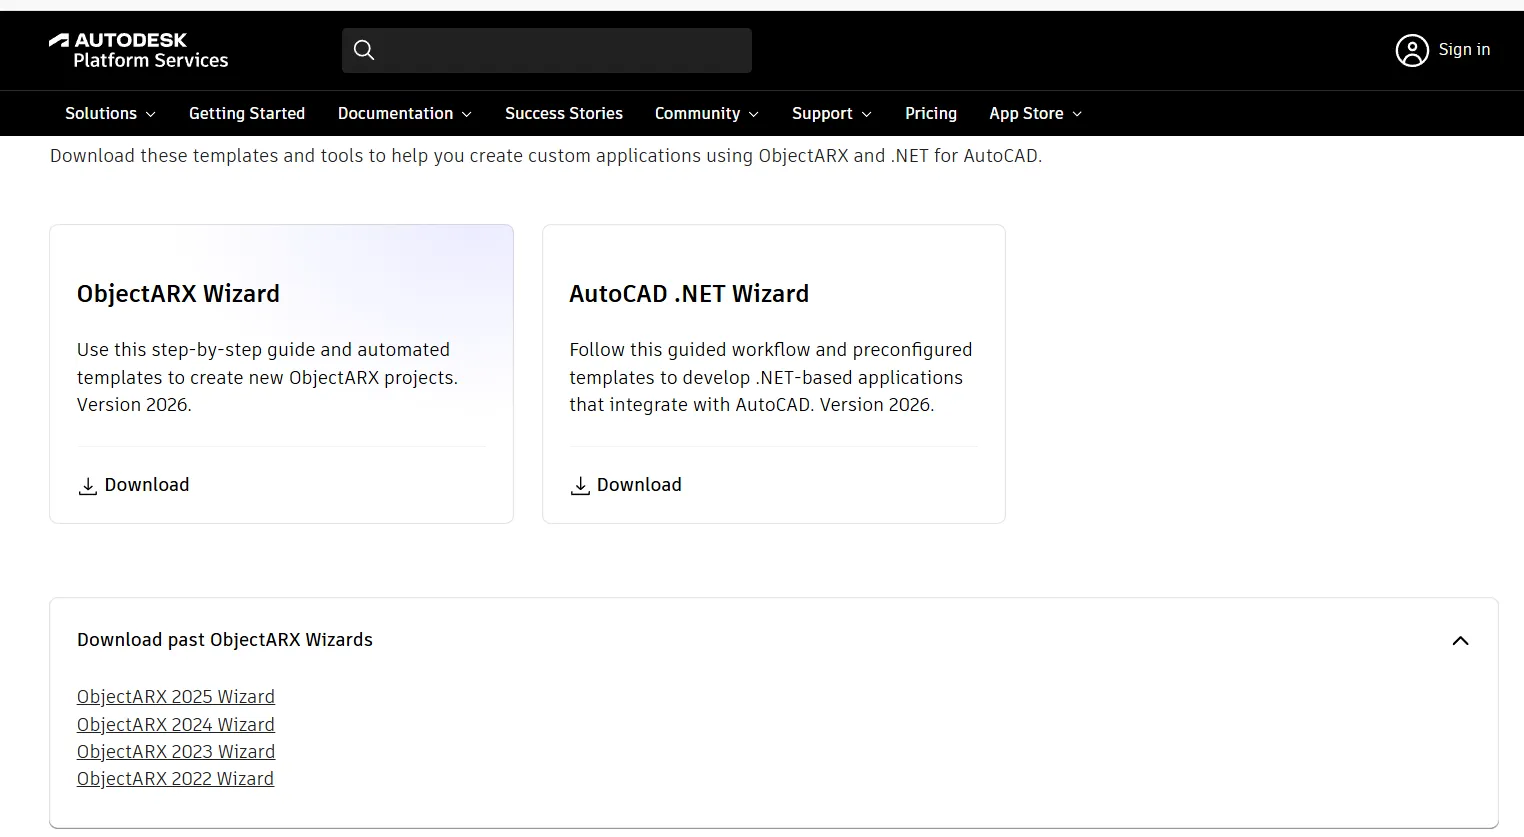Click the ObjectARX Wizard download arrow icon
Viewport: 1524px width, 837px height.
[x=88, y=486]
